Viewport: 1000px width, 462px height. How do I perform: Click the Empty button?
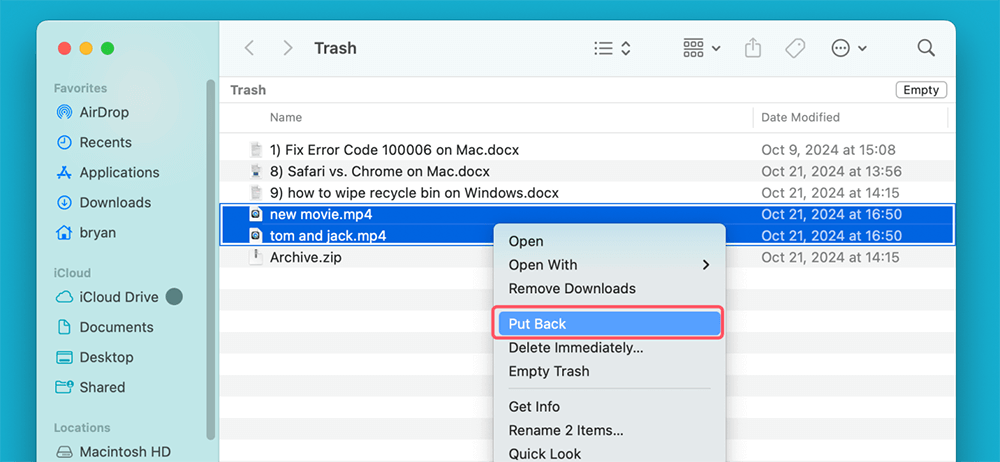tap(921, 90)
